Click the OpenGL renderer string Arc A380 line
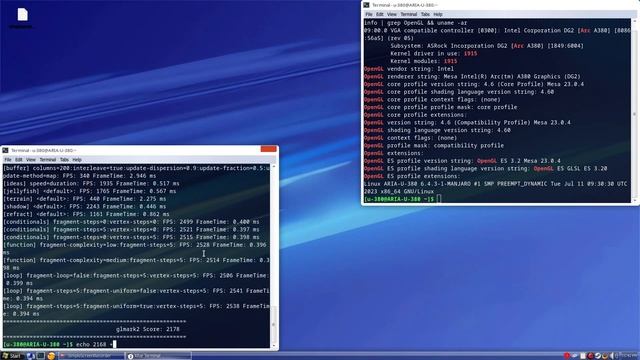Screen dimensions: 640x360 [472, 76]
